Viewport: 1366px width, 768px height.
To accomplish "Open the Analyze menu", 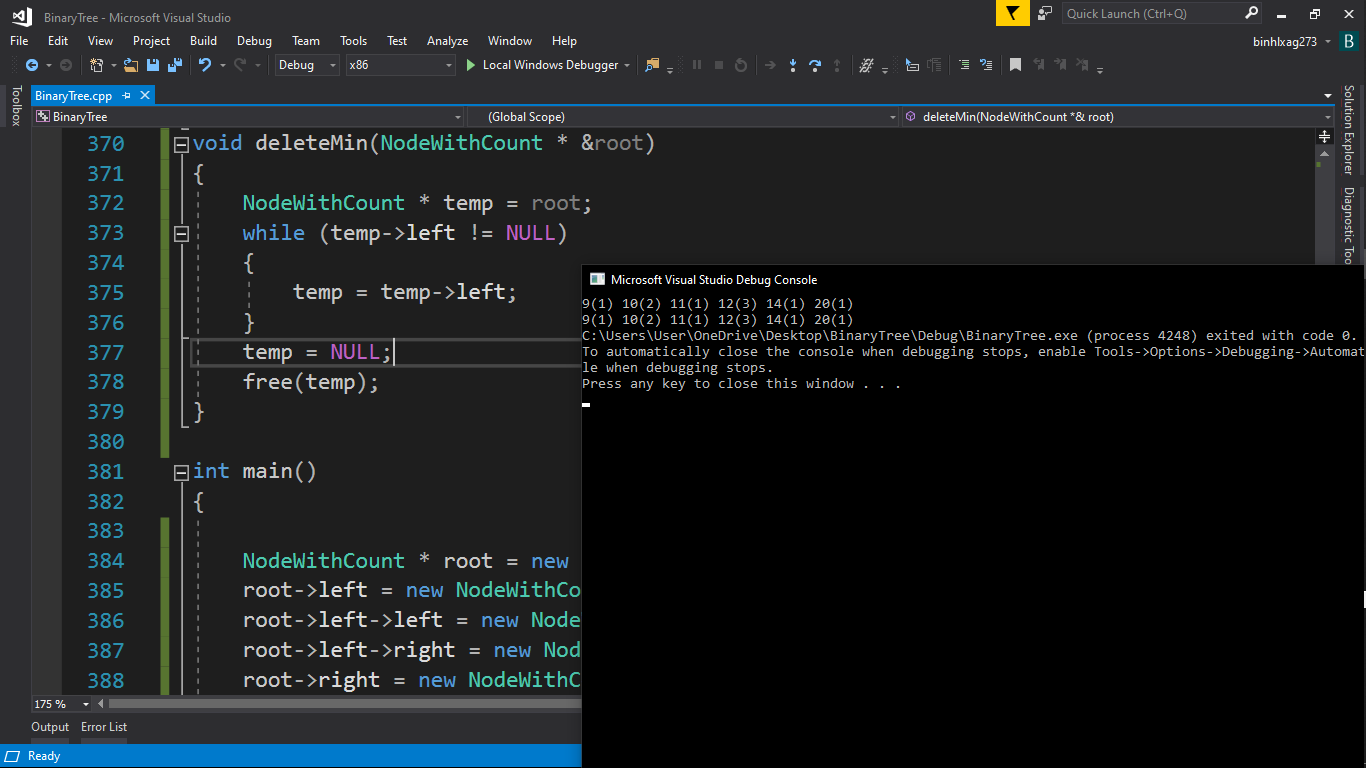I will coord(447,41).
